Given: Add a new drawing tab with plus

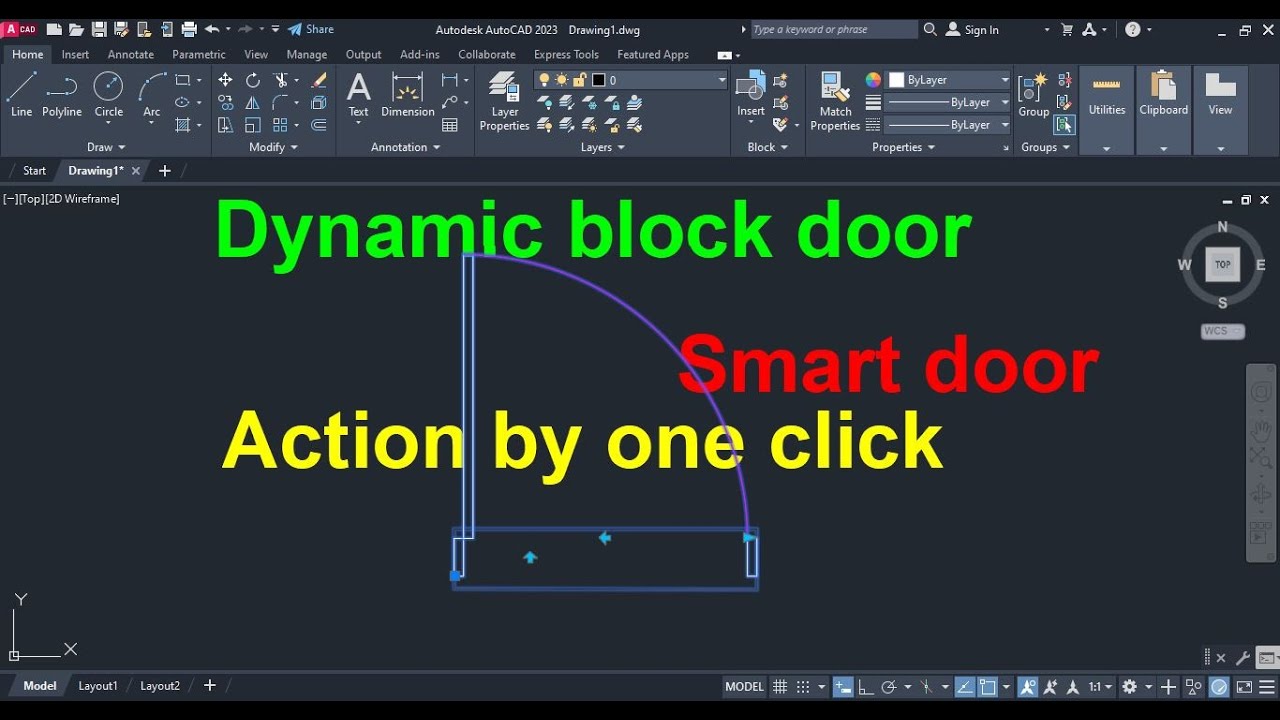Looking at the screenshot, I should 165,171.
